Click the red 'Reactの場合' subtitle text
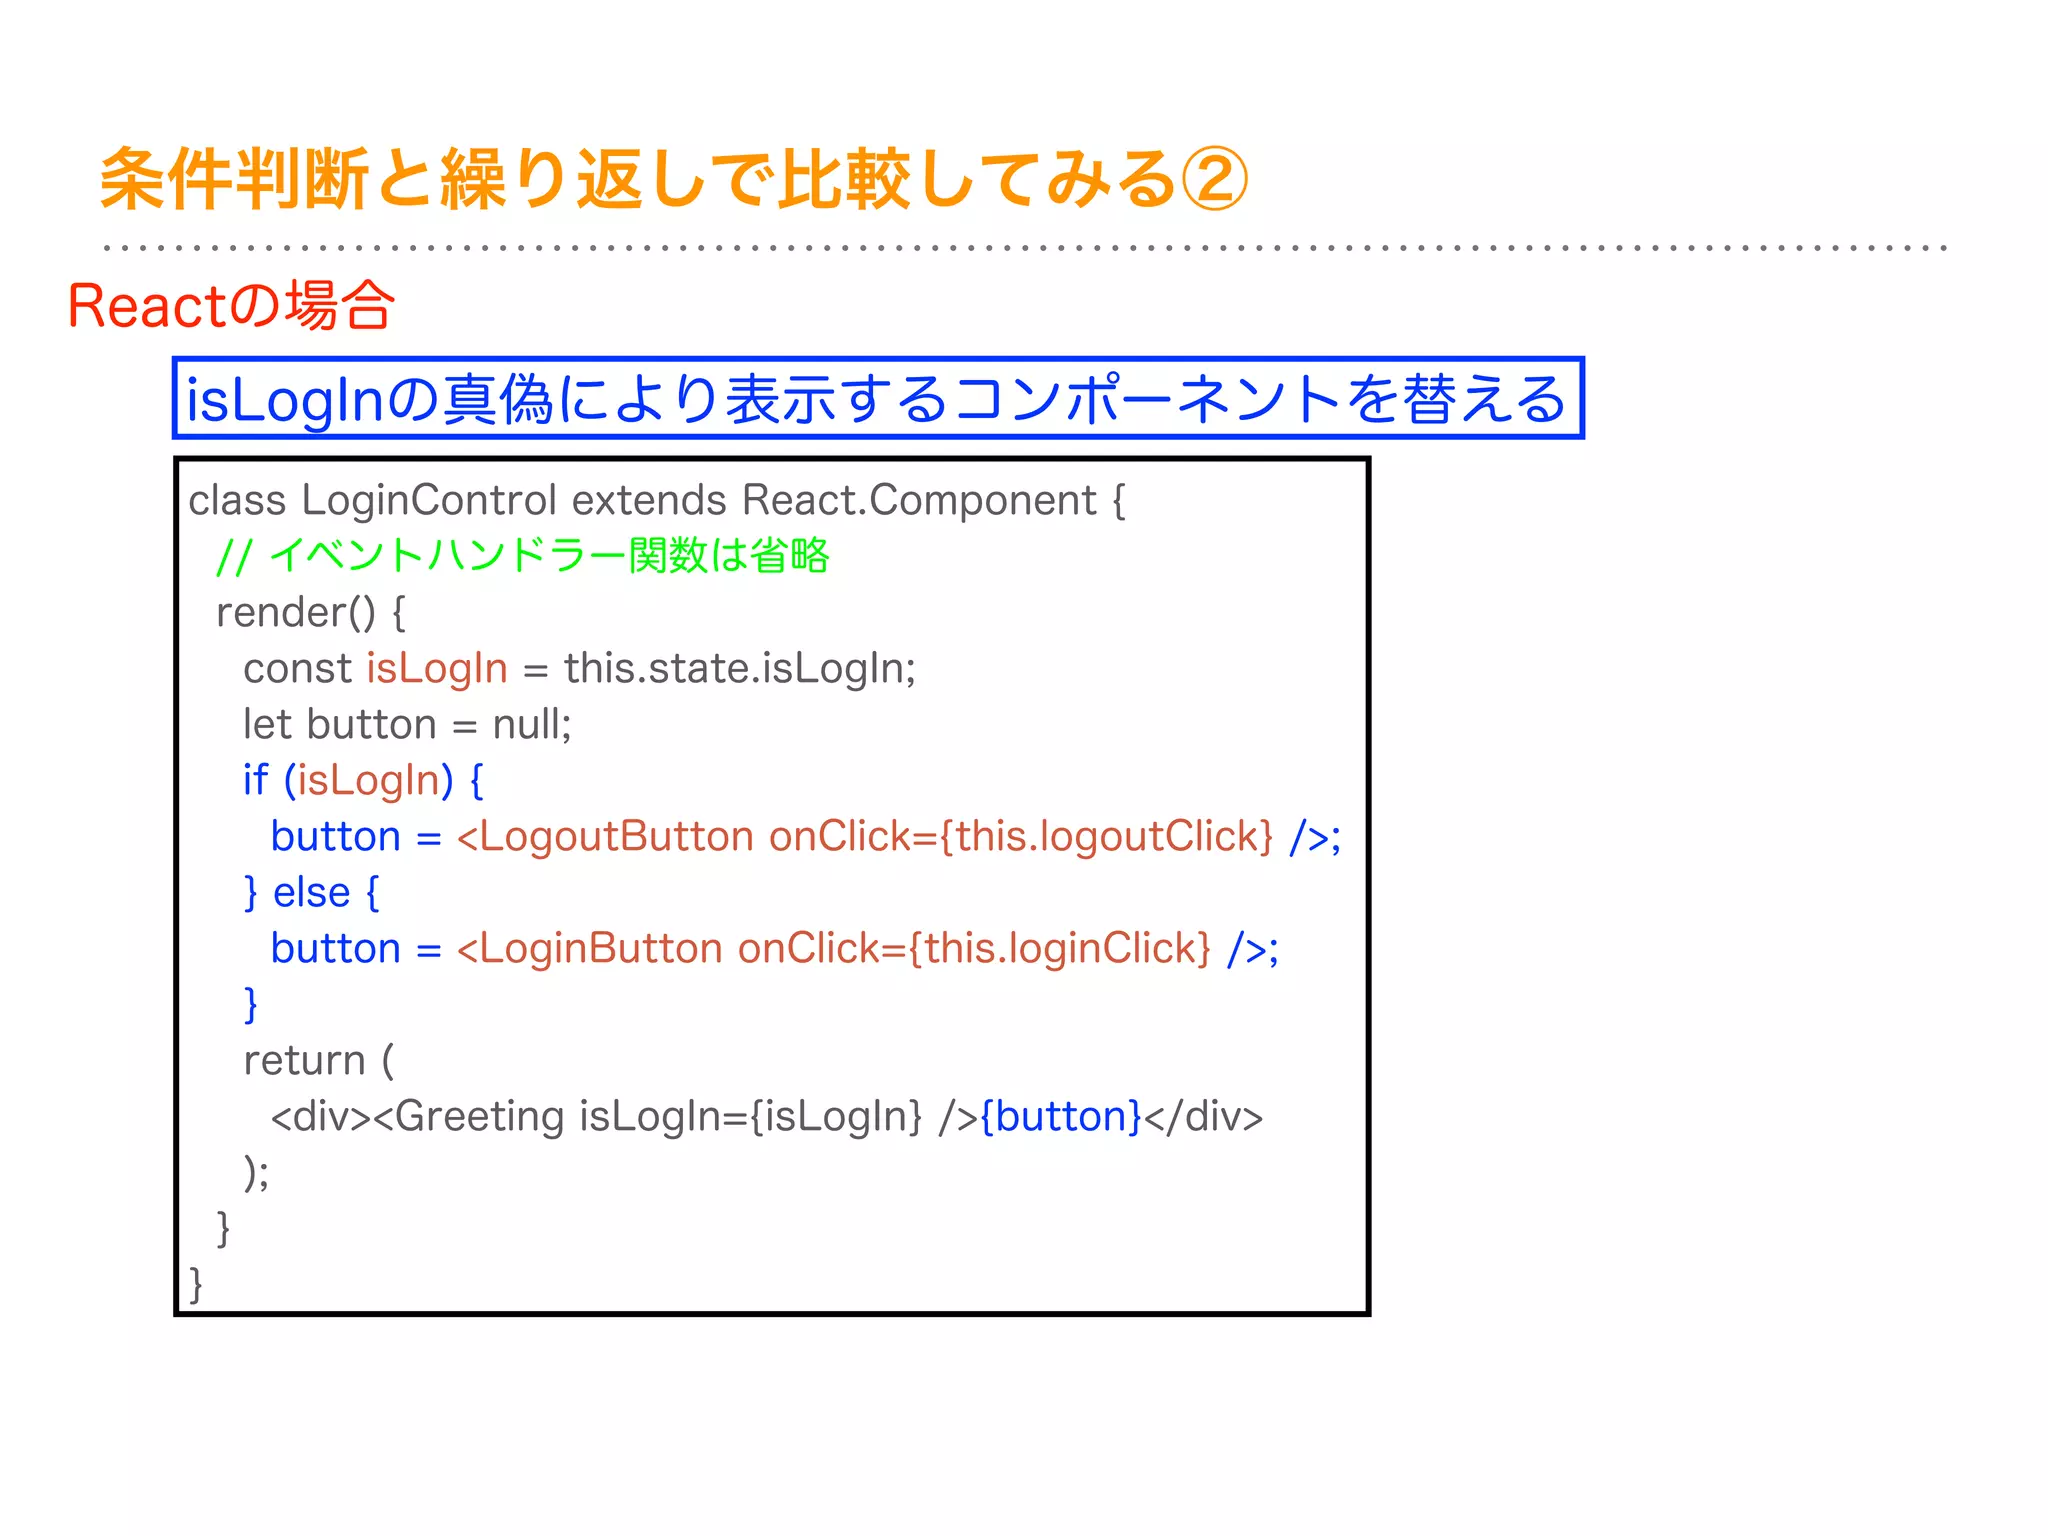This screenshot has width=2048, height=1536. [x=231, y=305]
